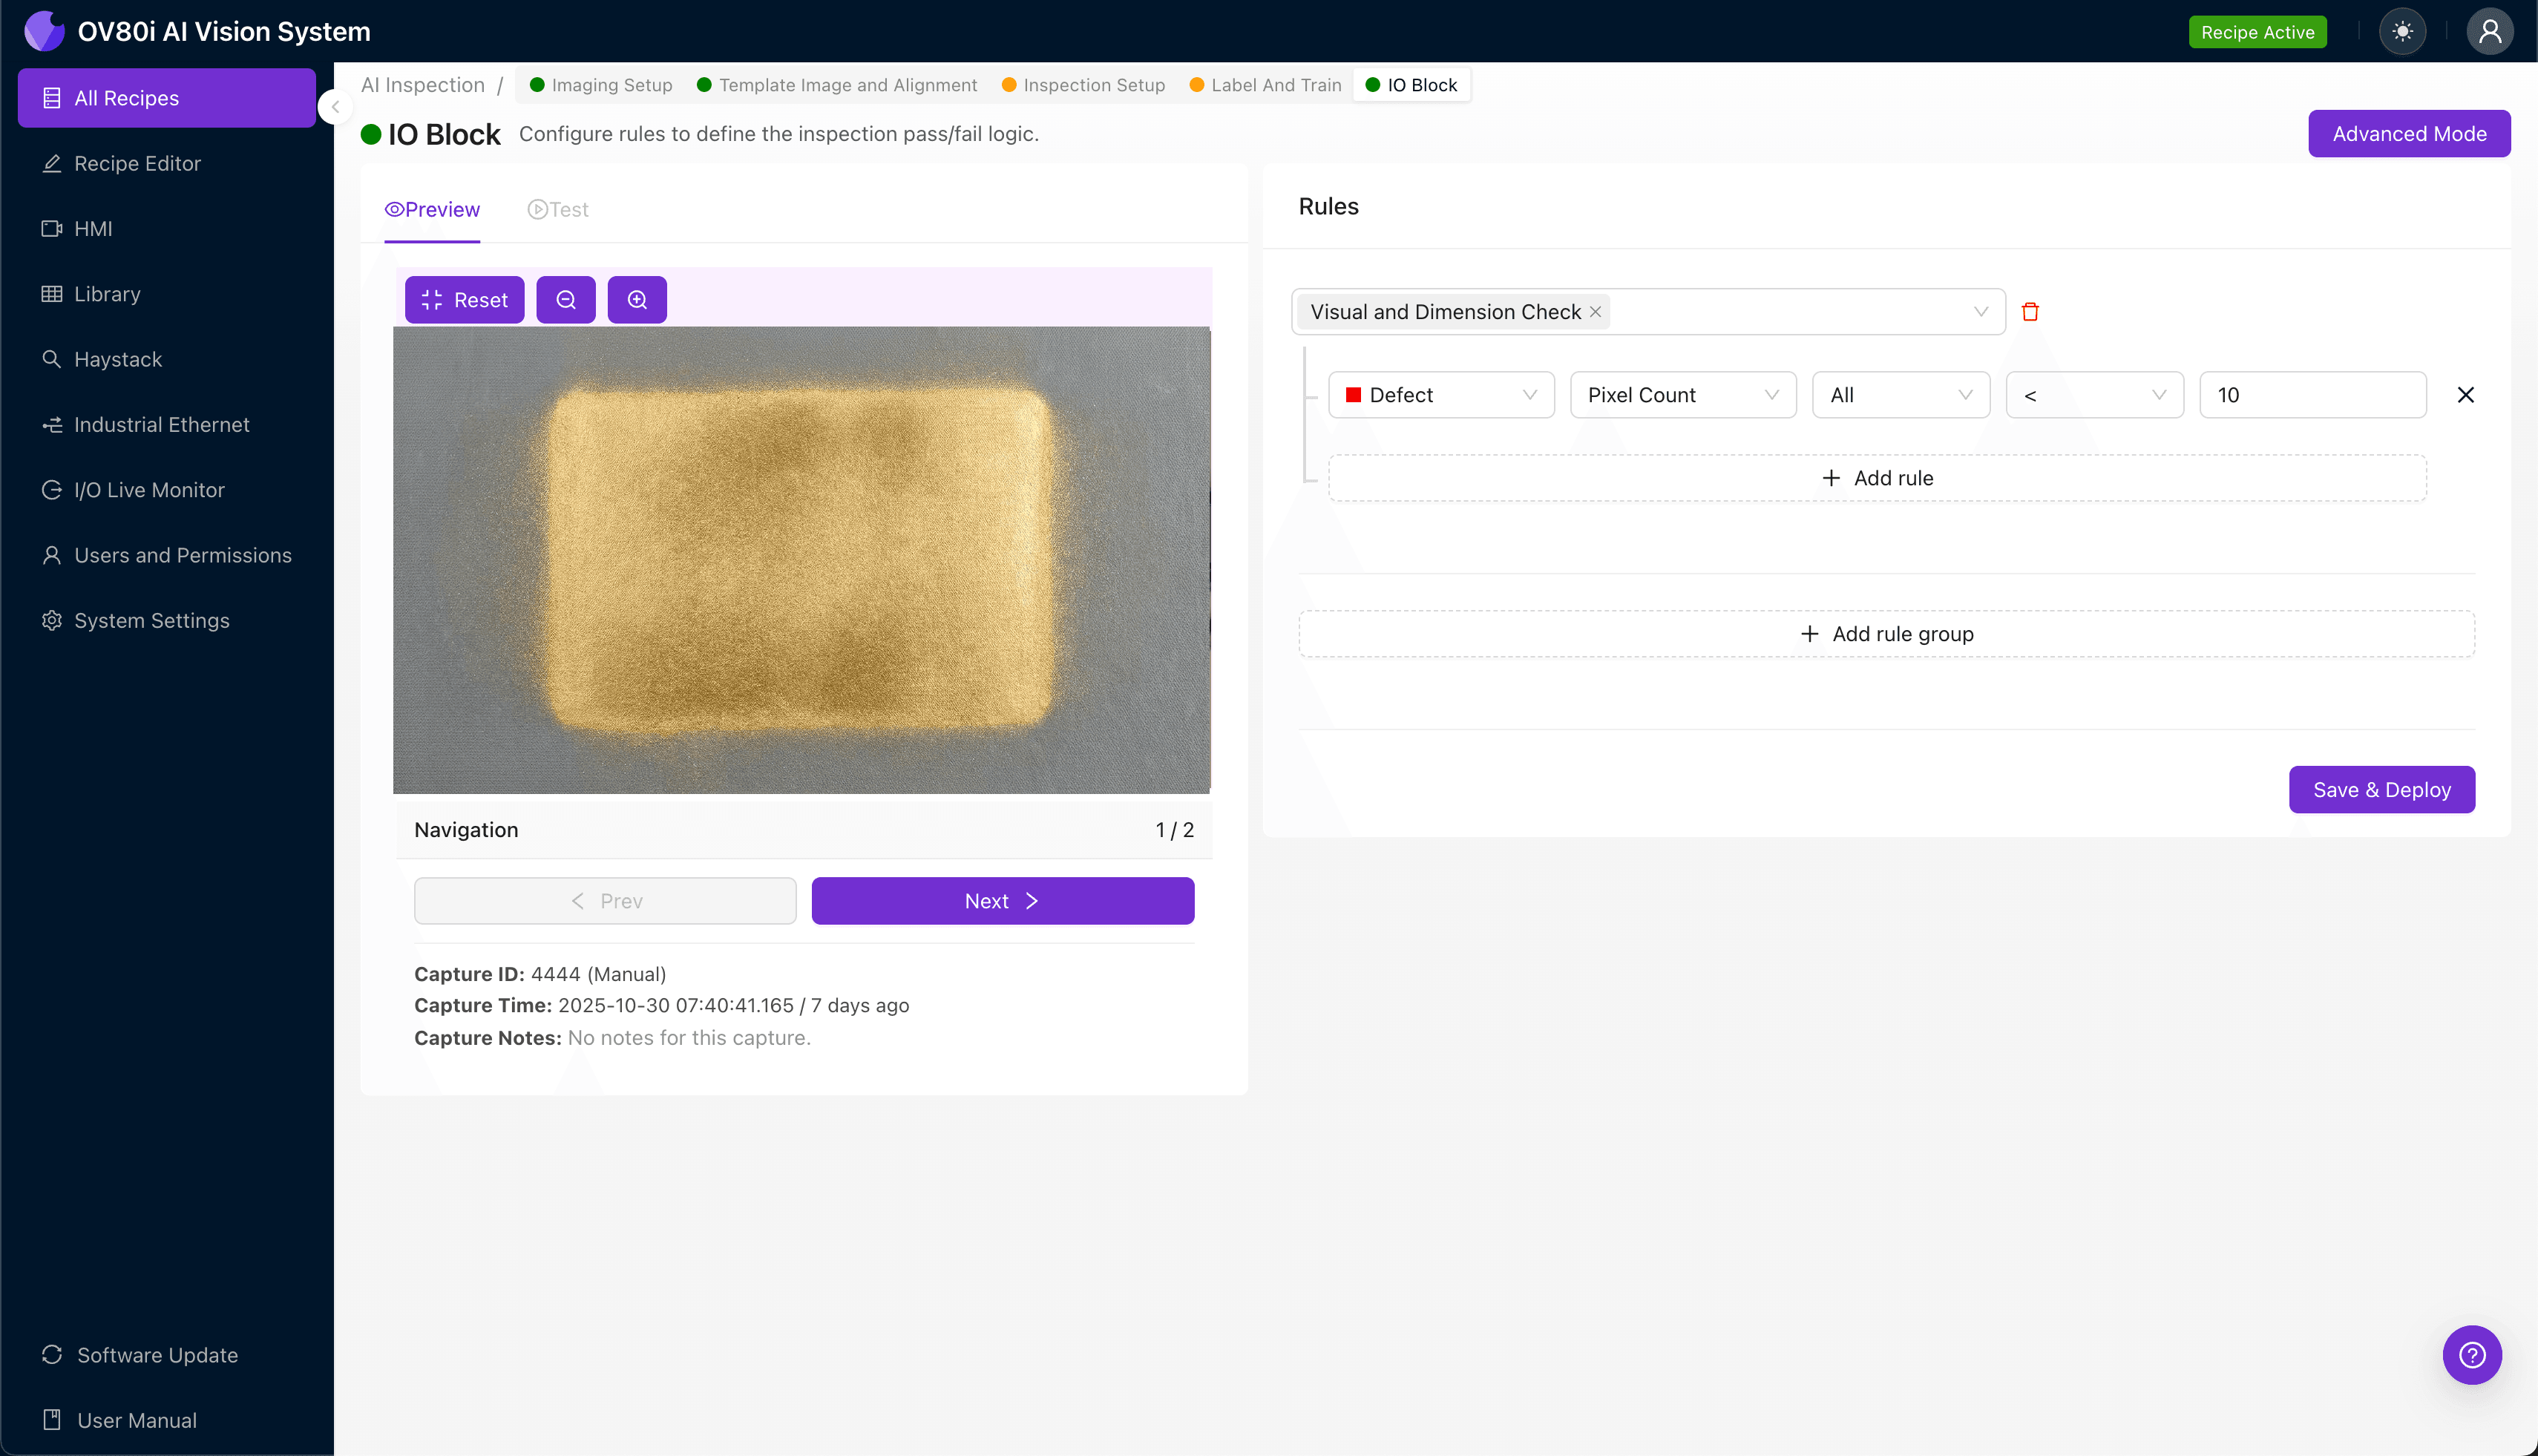Switch to the Test tab
Viewport: 2538px width, 1456px height.
558,209
